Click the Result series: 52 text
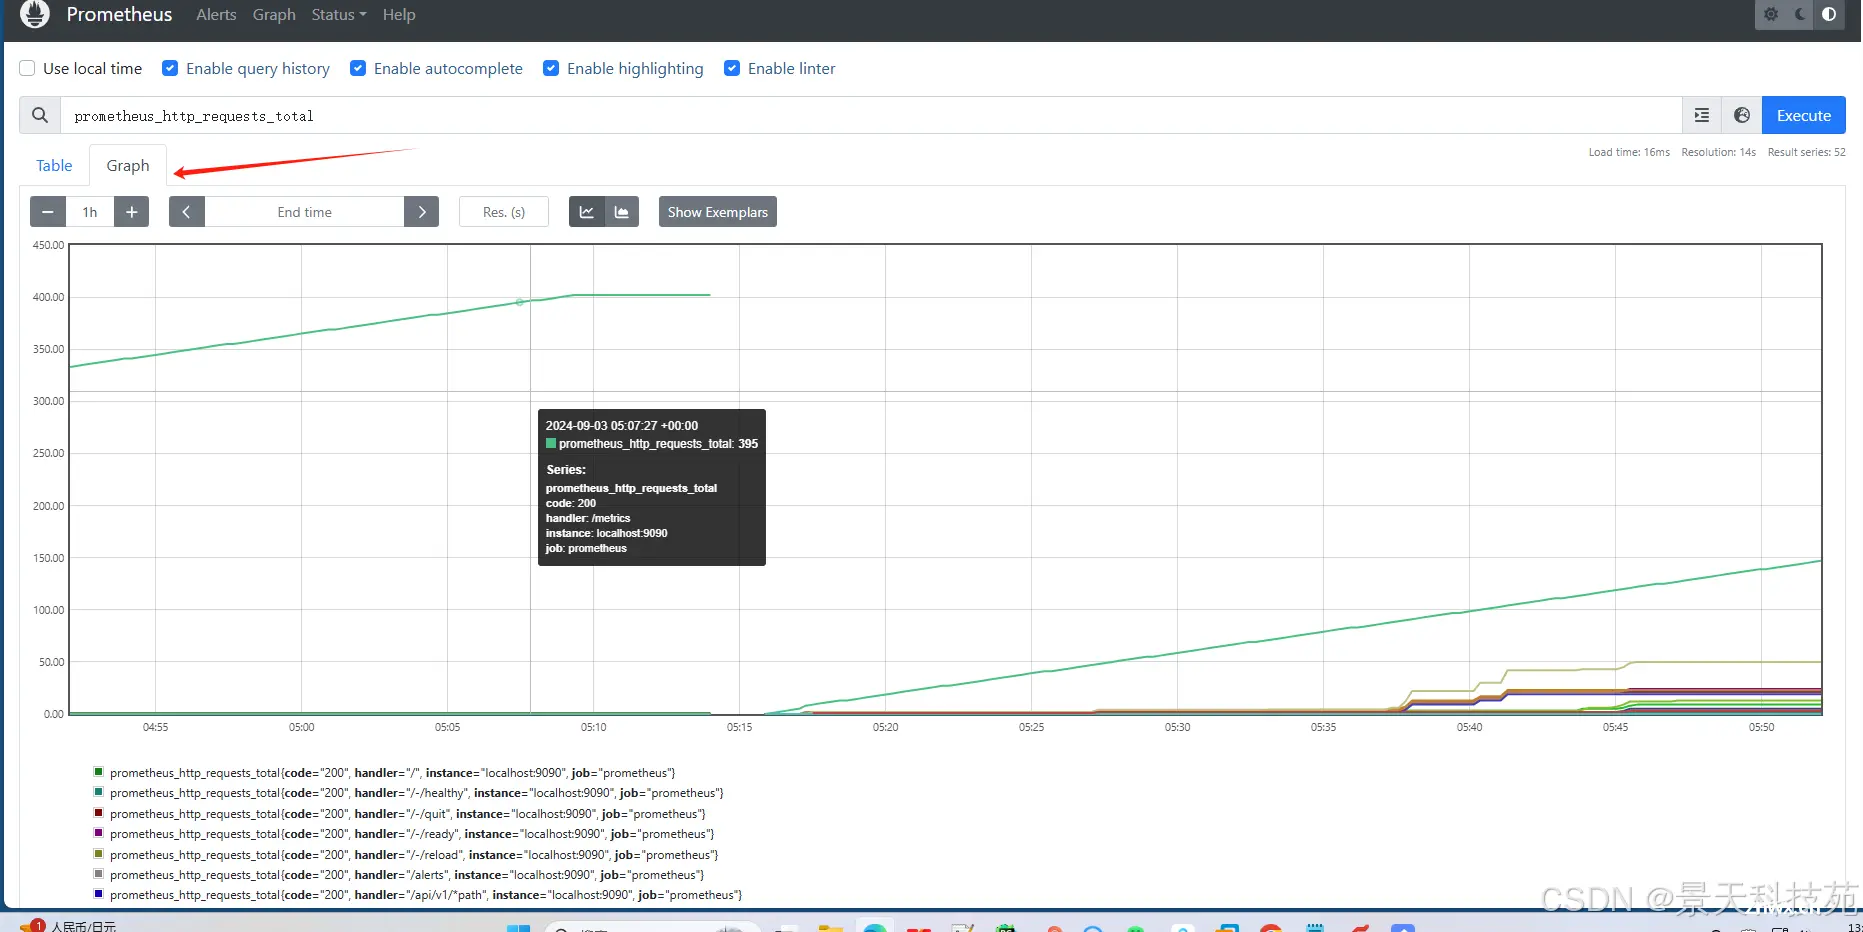The height and width of the screenshot is (932, 1863). (1806, 152)
